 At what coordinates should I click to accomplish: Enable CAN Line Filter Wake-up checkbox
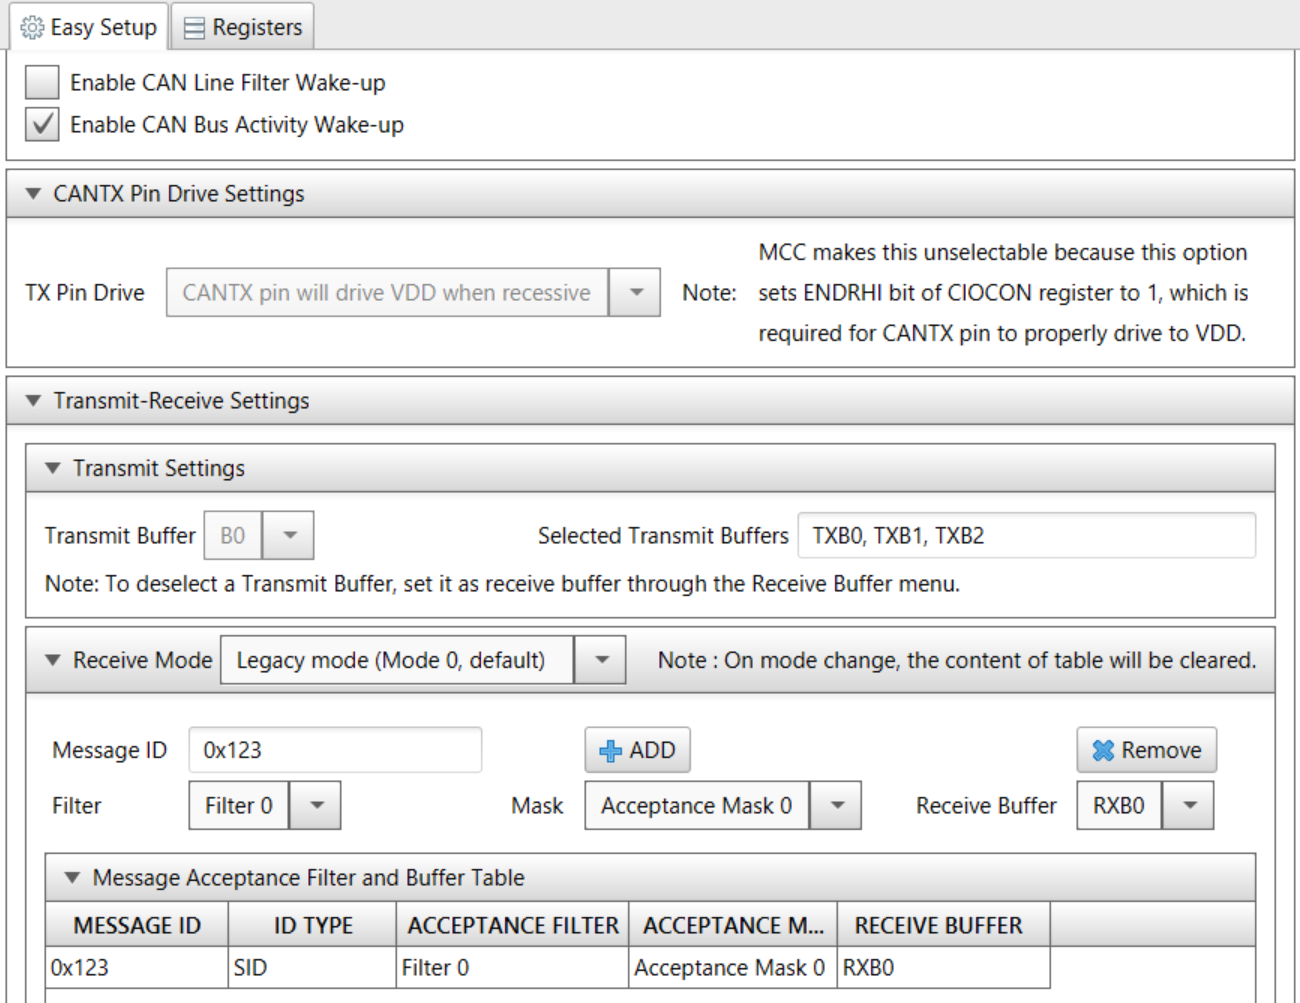42,83
